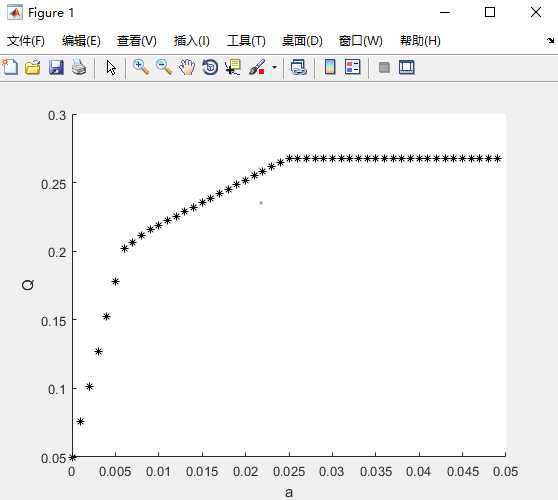Open a file with the folder icon
The image size is (558, 500).
tap(32, 67)
